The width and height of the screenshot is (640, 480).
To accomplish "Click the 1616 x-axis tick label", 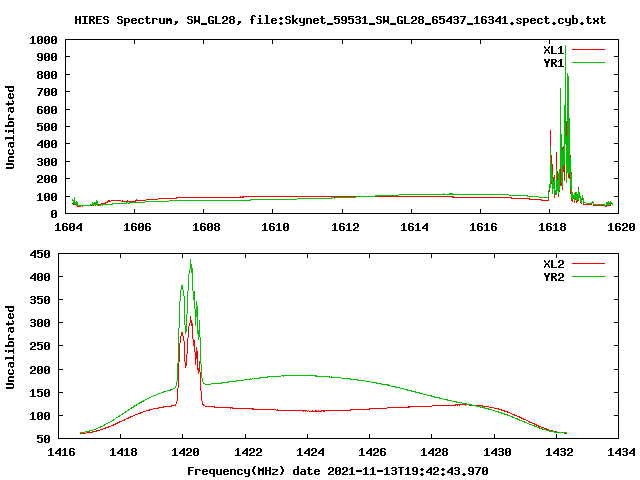I will click(x=483, y=227).
